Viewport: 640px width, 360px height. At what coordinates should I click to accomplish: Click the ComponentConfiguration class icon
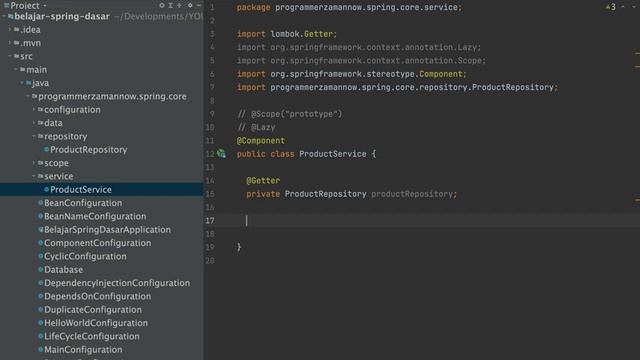pyautogui.click(x=40, y=242)
